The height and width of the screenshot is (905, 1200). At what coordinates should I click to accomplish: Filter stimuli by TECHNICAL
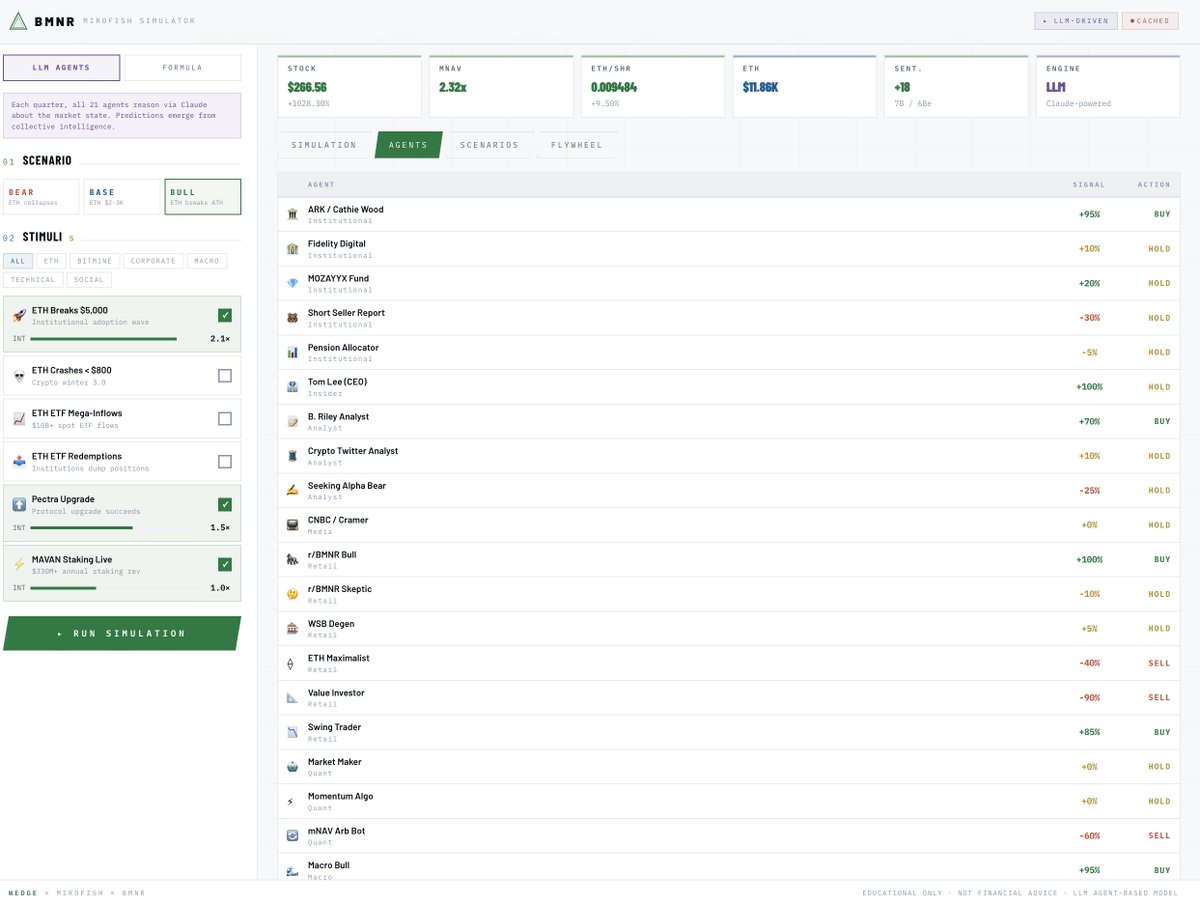[33, 280]
